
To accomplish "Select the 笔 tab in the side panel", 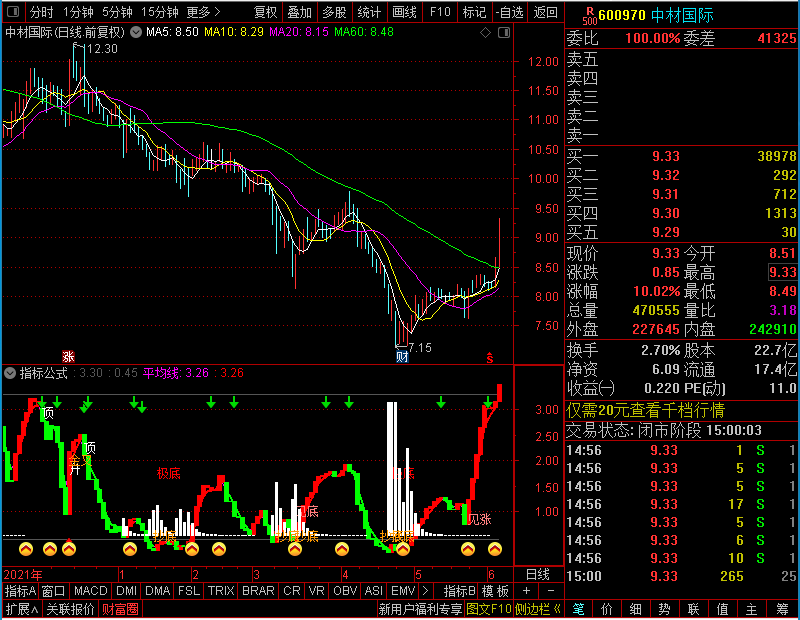I will (x=579, y=609).
